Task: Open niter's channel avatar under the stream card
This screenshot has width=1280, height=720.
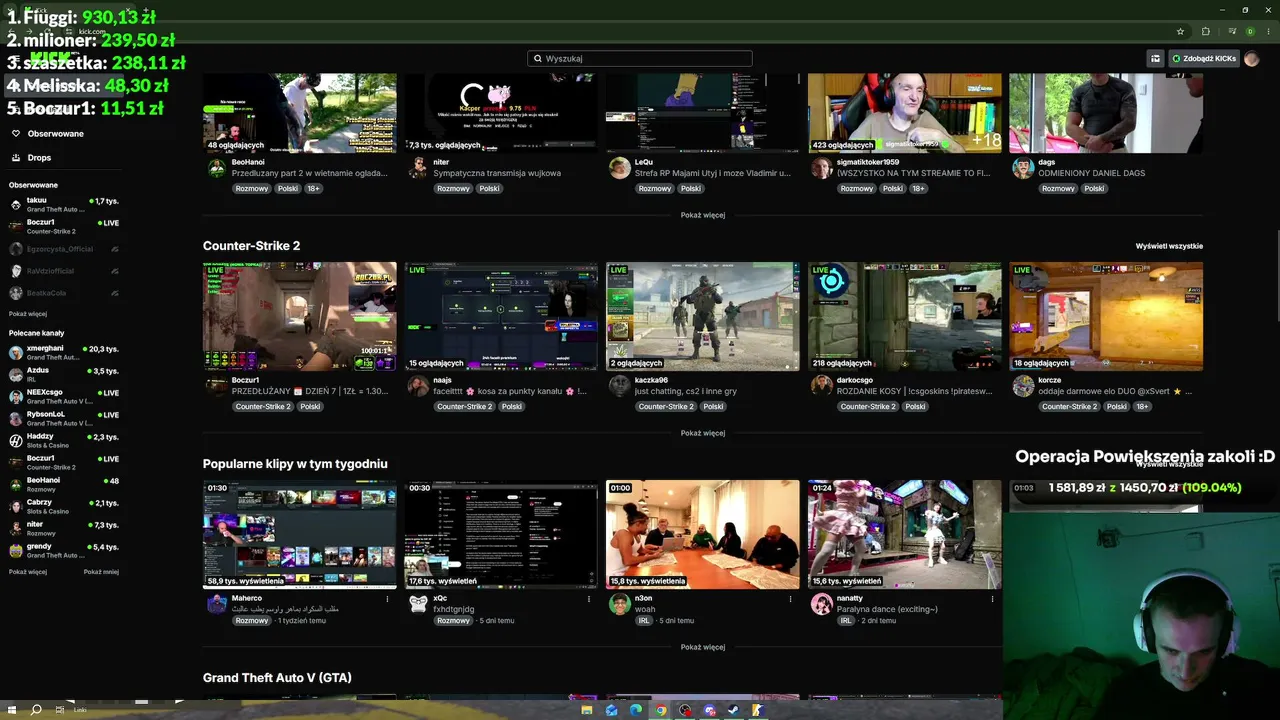Action: [x=418, y=167]
